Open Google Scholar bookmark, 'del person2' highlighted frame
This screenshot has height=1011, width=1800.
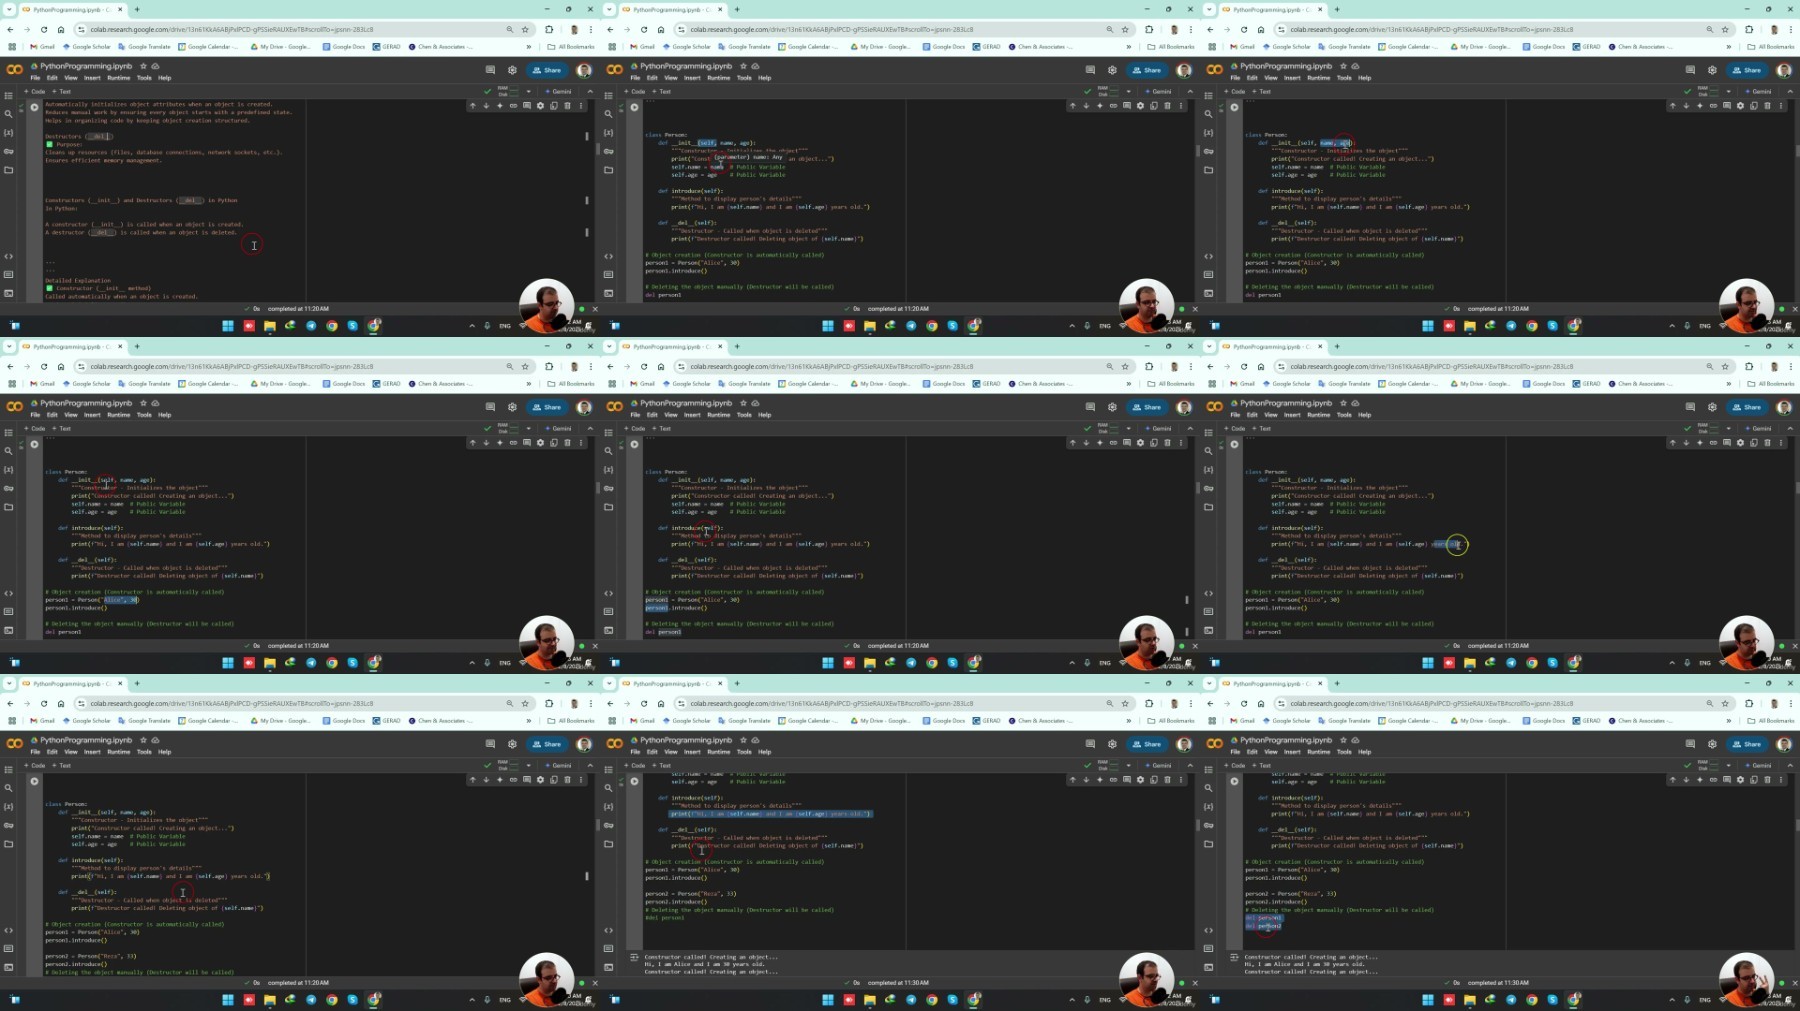(1287, 720)
